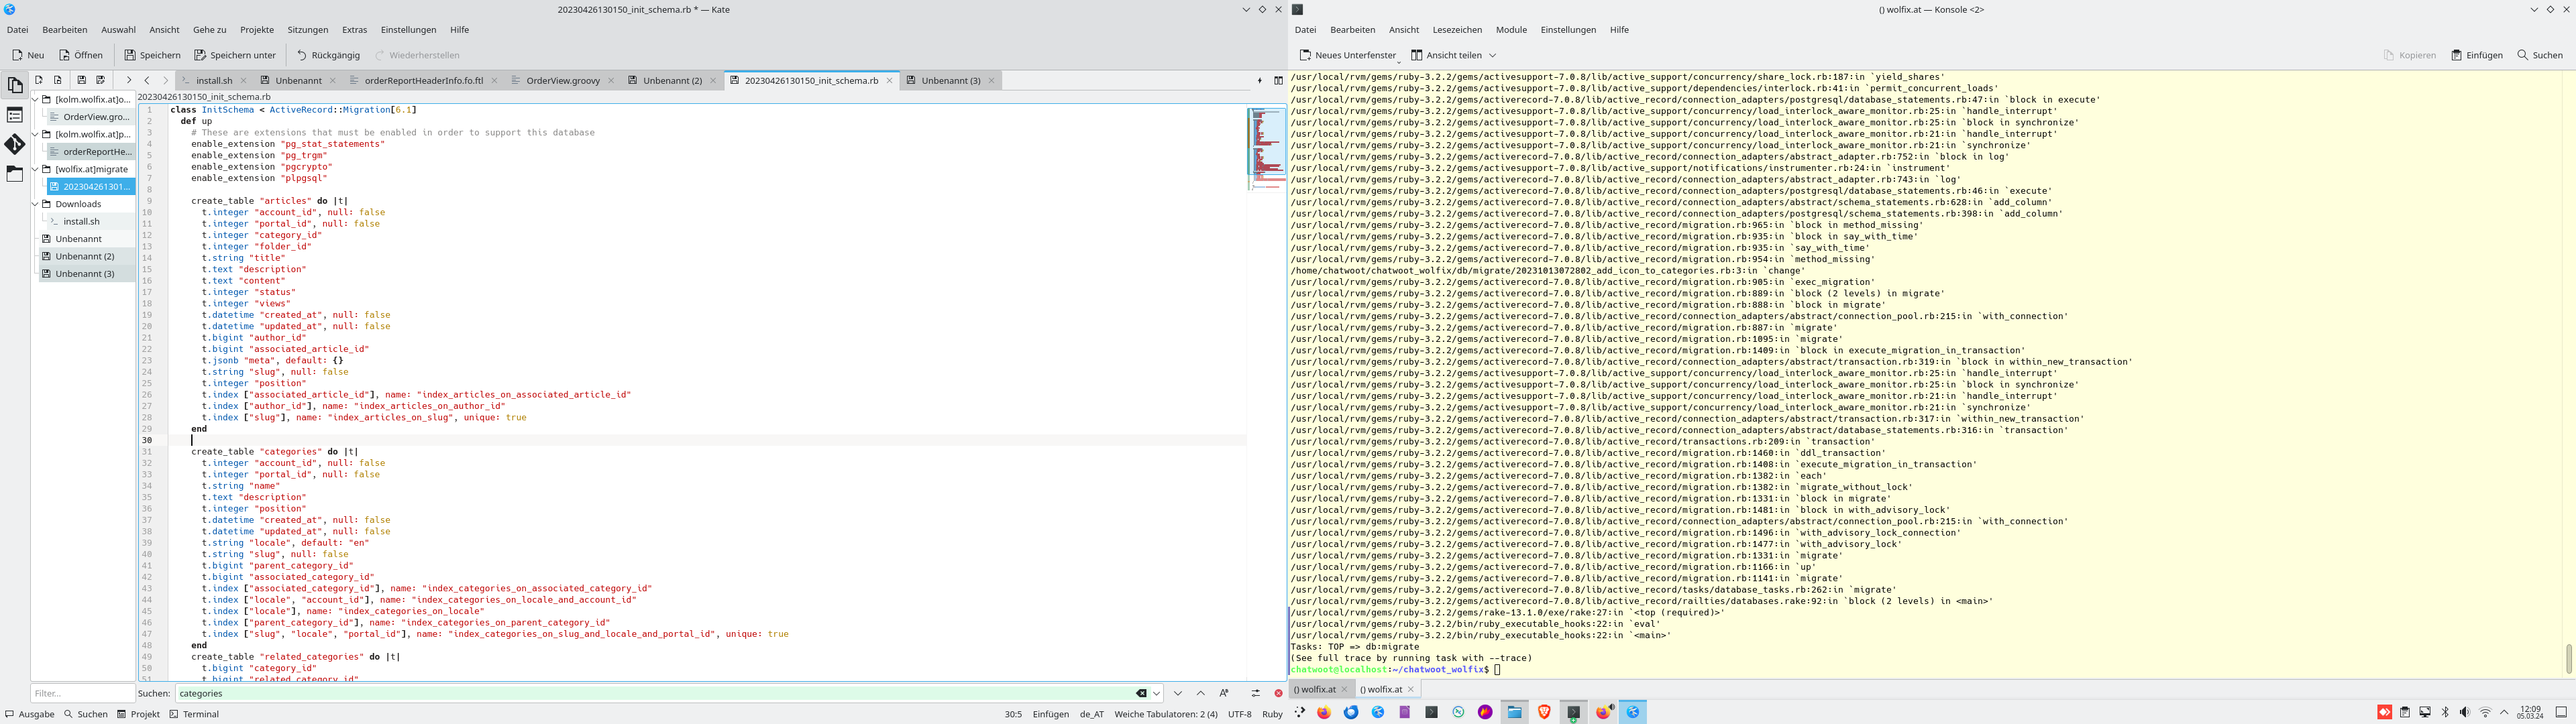Click the Neues Unterfenster button in Konsole
2576x724 pixels.
[1349, 55]
